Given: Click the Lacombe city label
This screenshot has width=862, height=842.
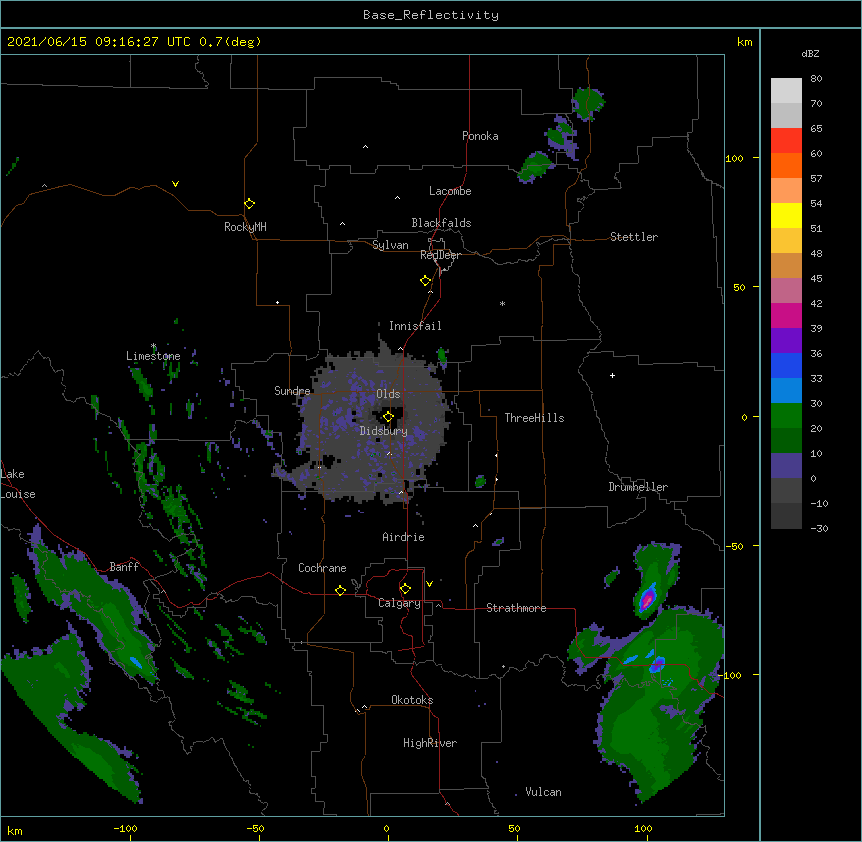Looking at the screenshot, I should pyautogui.click(x=450, y=191).
